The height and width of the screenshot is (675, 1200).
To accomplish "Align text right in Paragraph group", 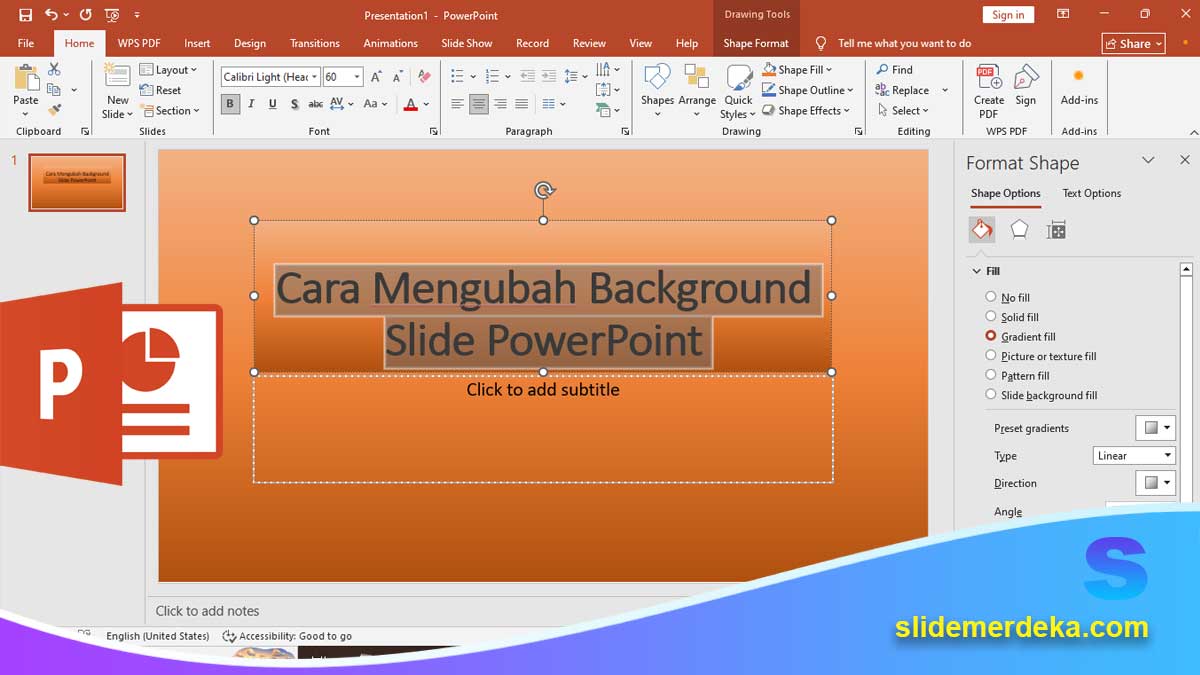I will [x=500, y=104].
